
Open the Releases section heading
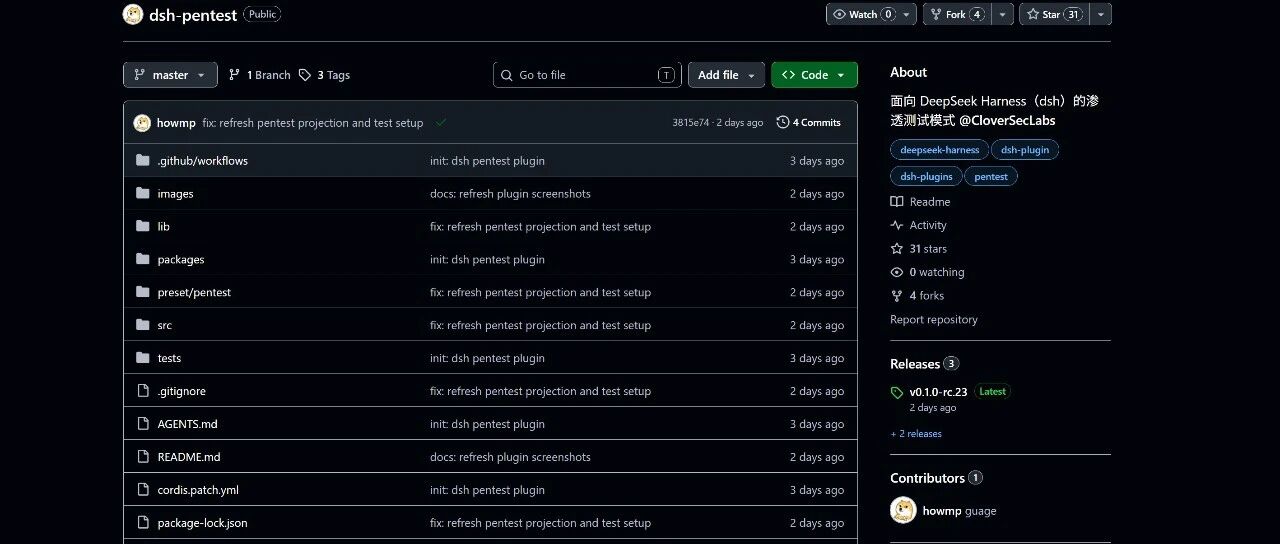tap(924, 364)
